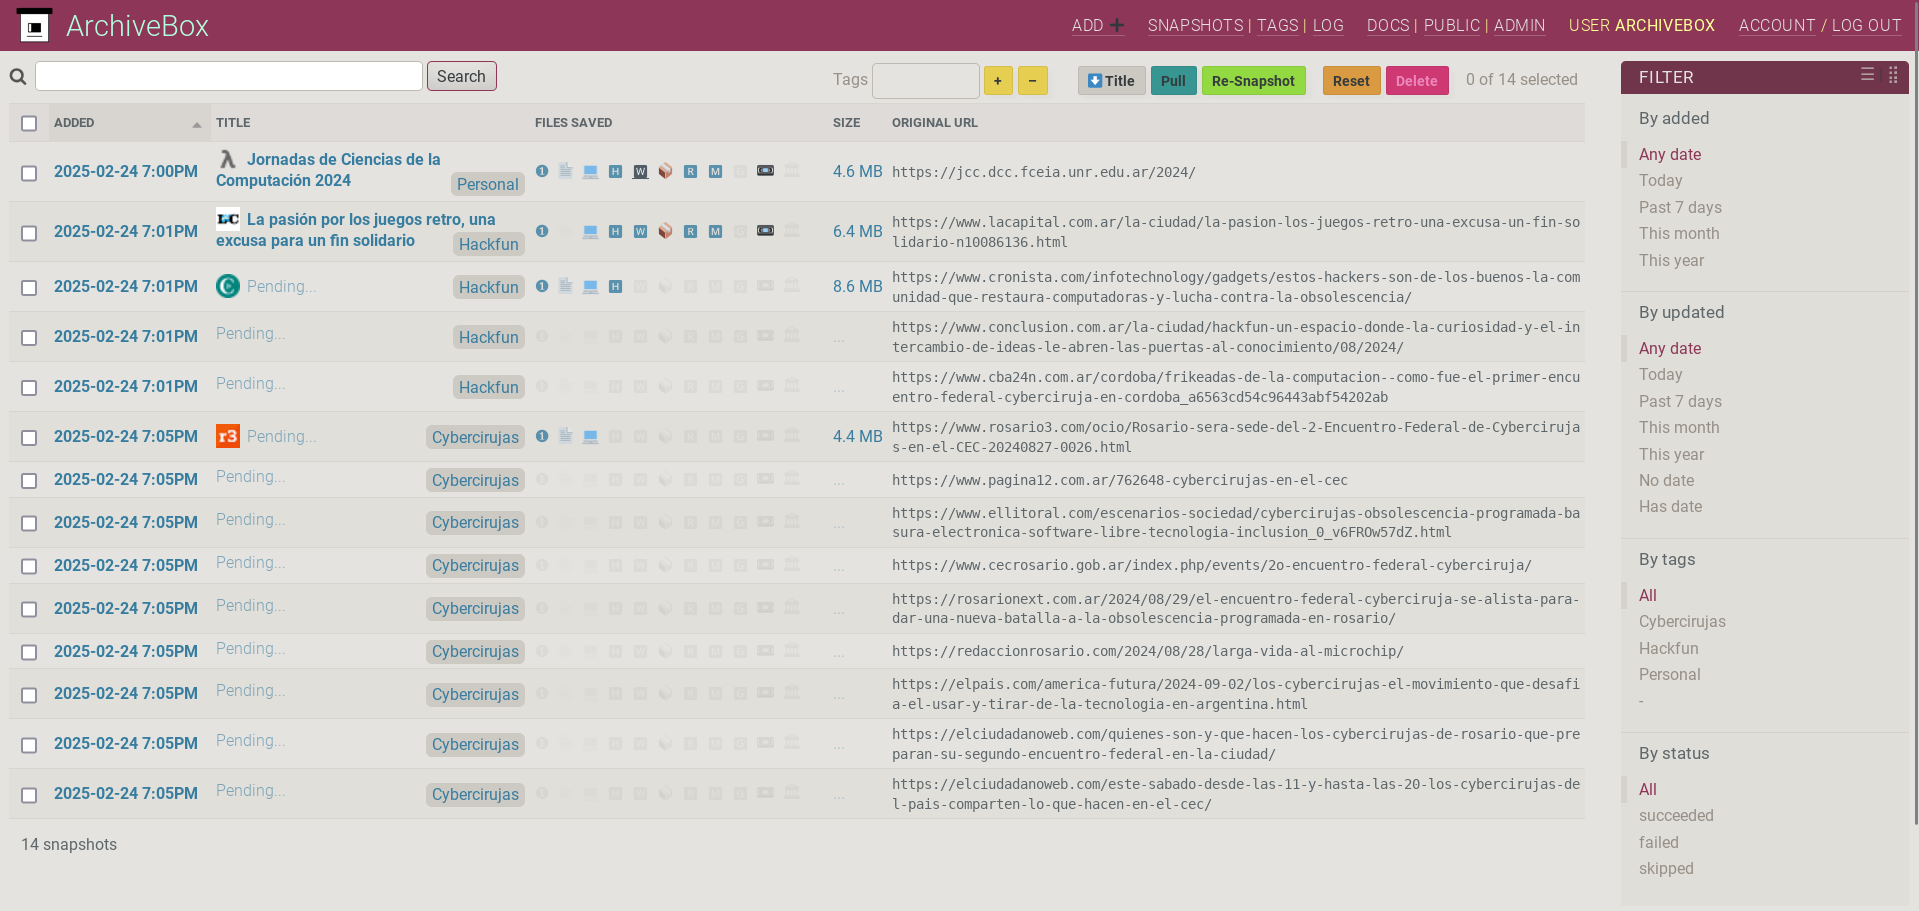
Task: Check the box for Jornadas de Ciencias snapshot
Action: (29, 173)
